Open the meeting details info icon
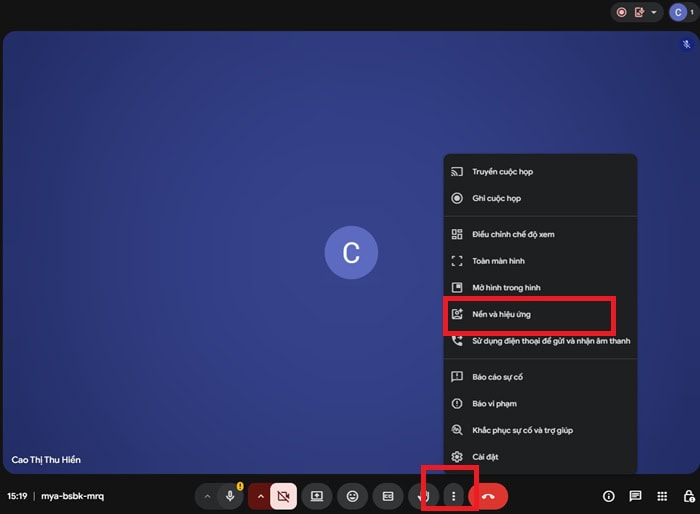 click(x=608, y=496)
